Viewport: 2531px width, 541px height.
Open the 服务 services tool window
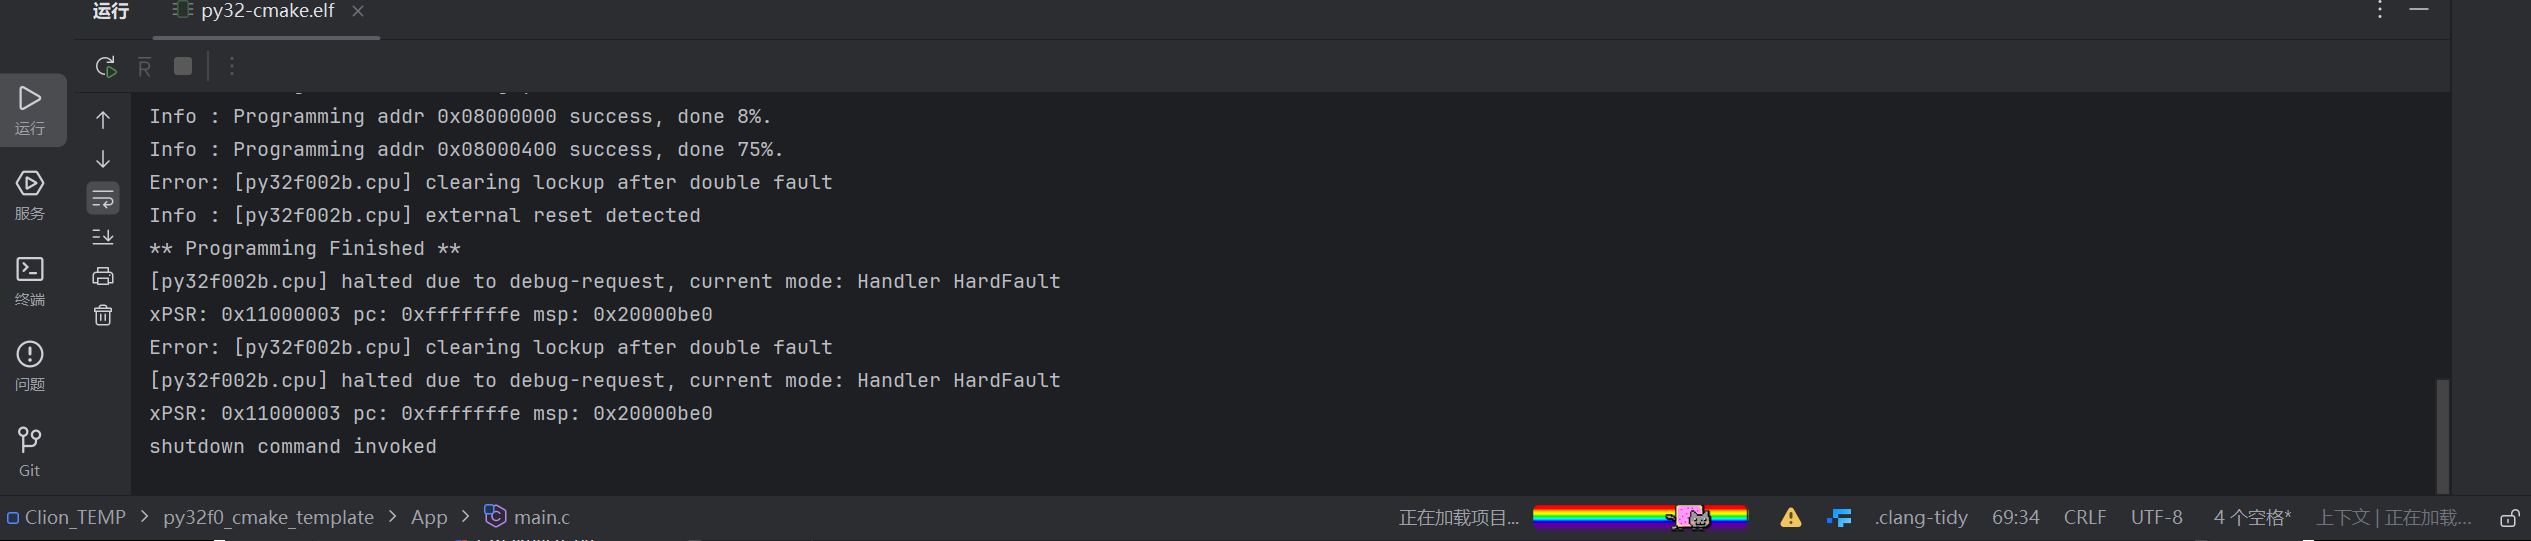click(30, 195)
